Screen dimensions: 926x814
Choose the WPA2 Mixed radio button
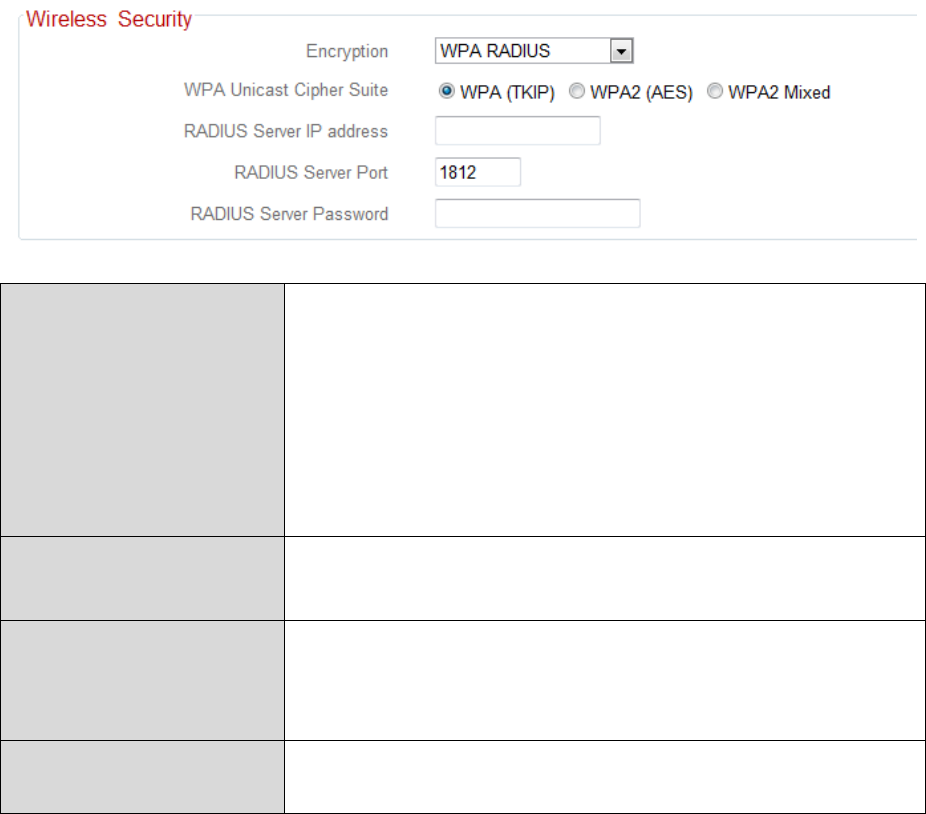click(x=715, y=91)
